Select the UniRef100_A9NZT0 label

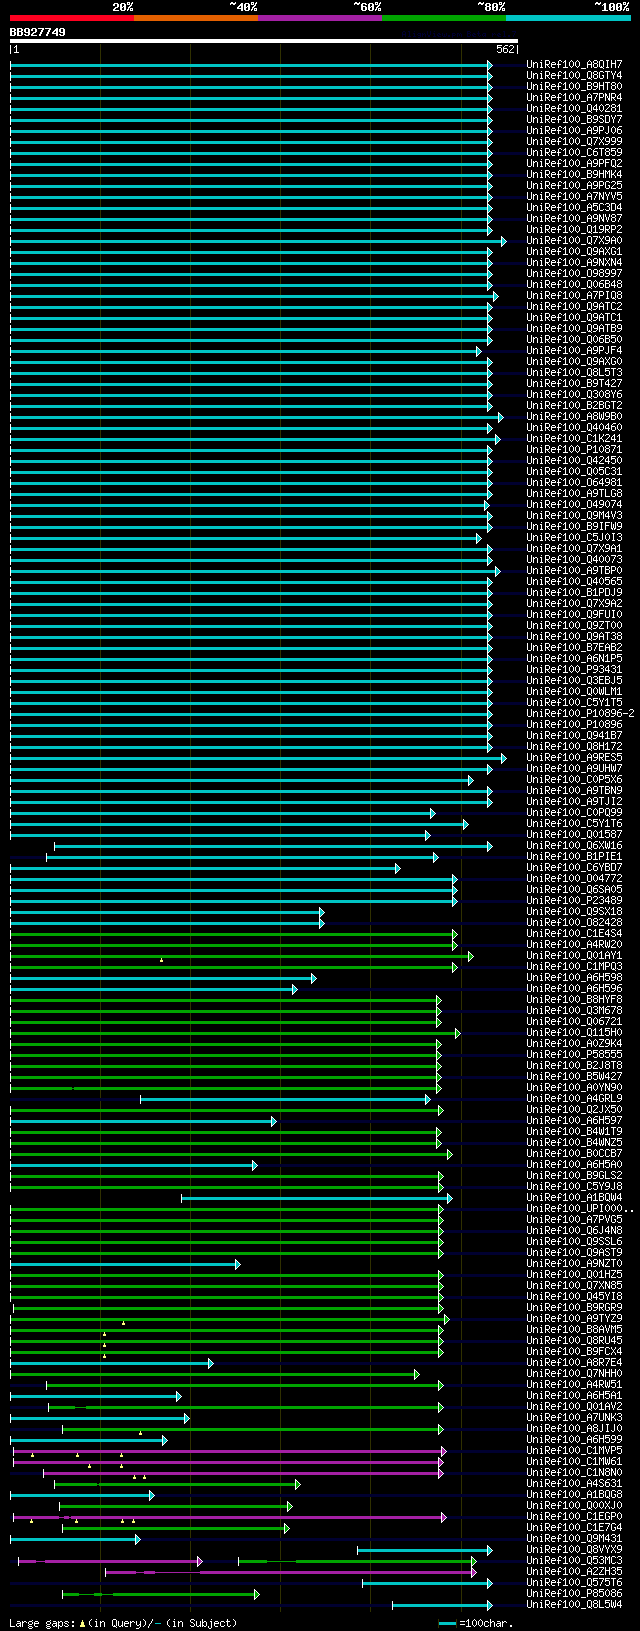click(x=574, y=1264)
